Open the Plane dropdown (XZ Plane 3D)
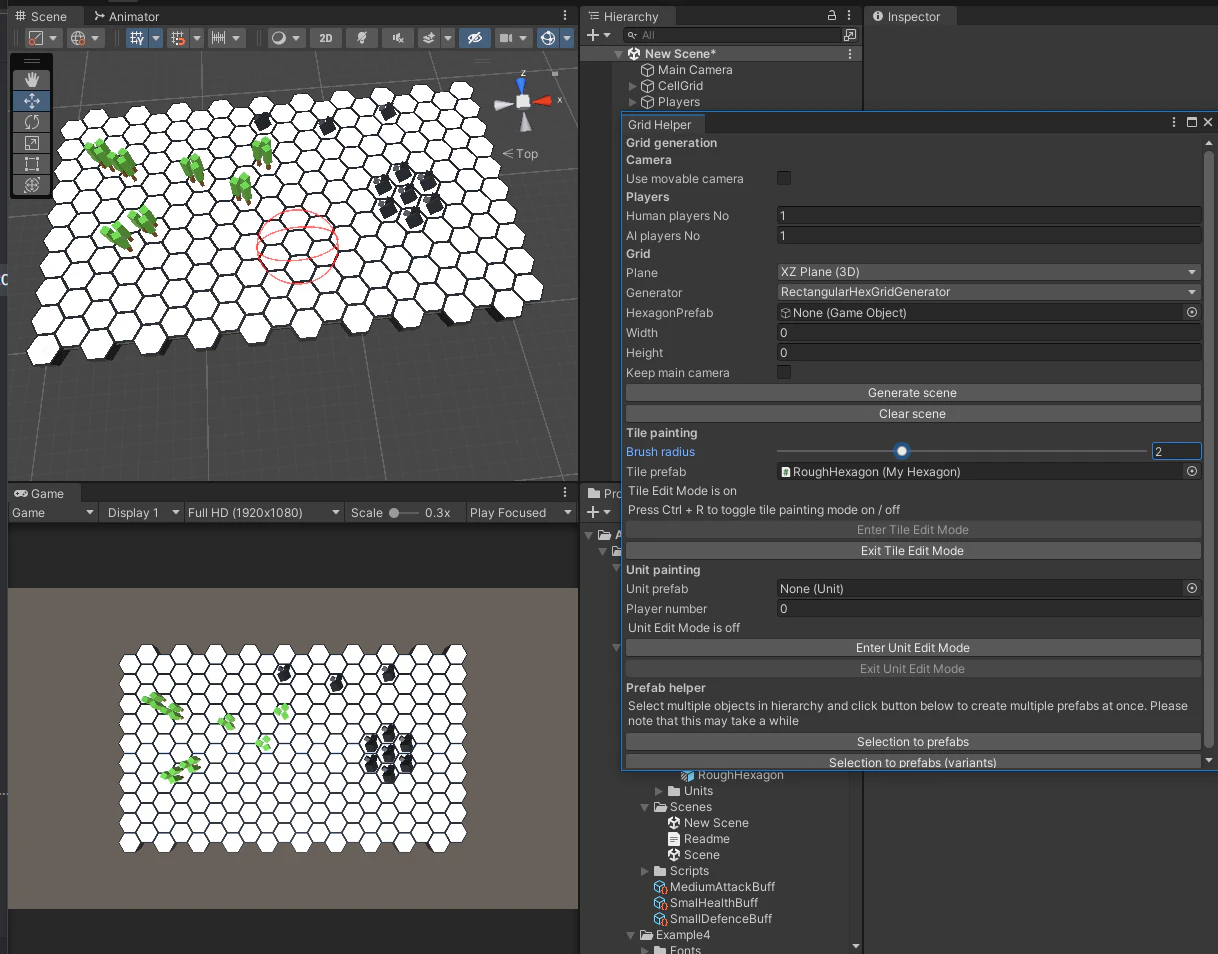 (989, 272)
